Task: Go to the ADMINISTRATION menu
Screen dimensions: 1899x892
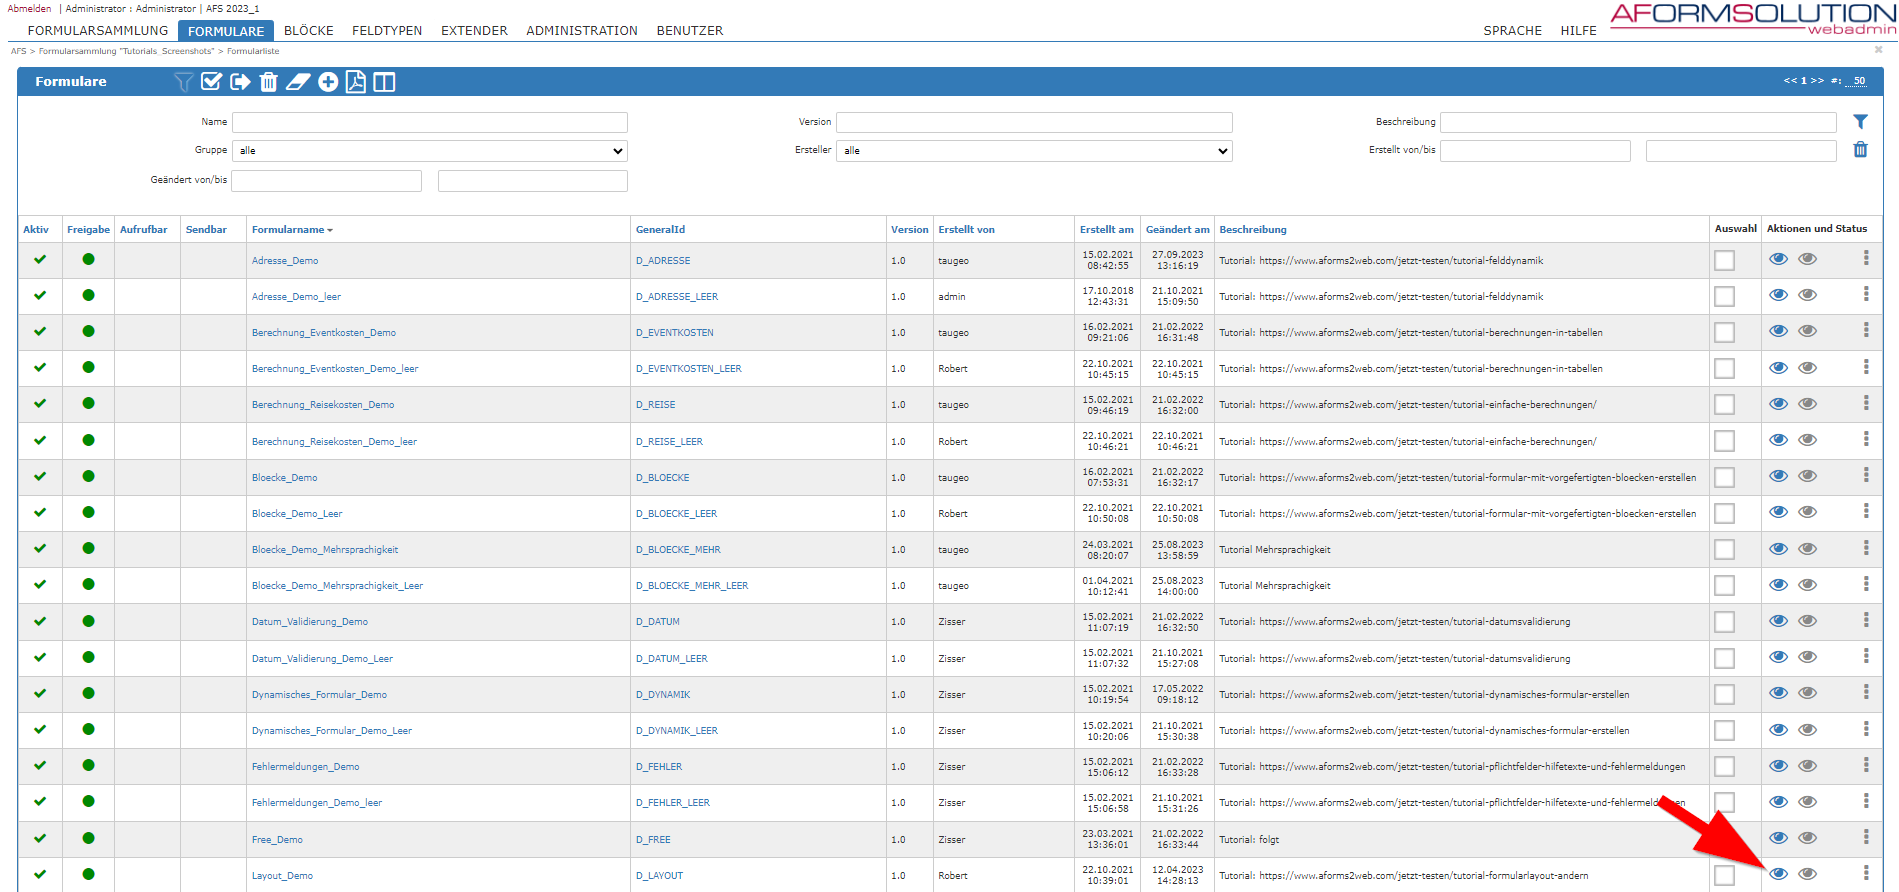Action: tap(582, 31)
